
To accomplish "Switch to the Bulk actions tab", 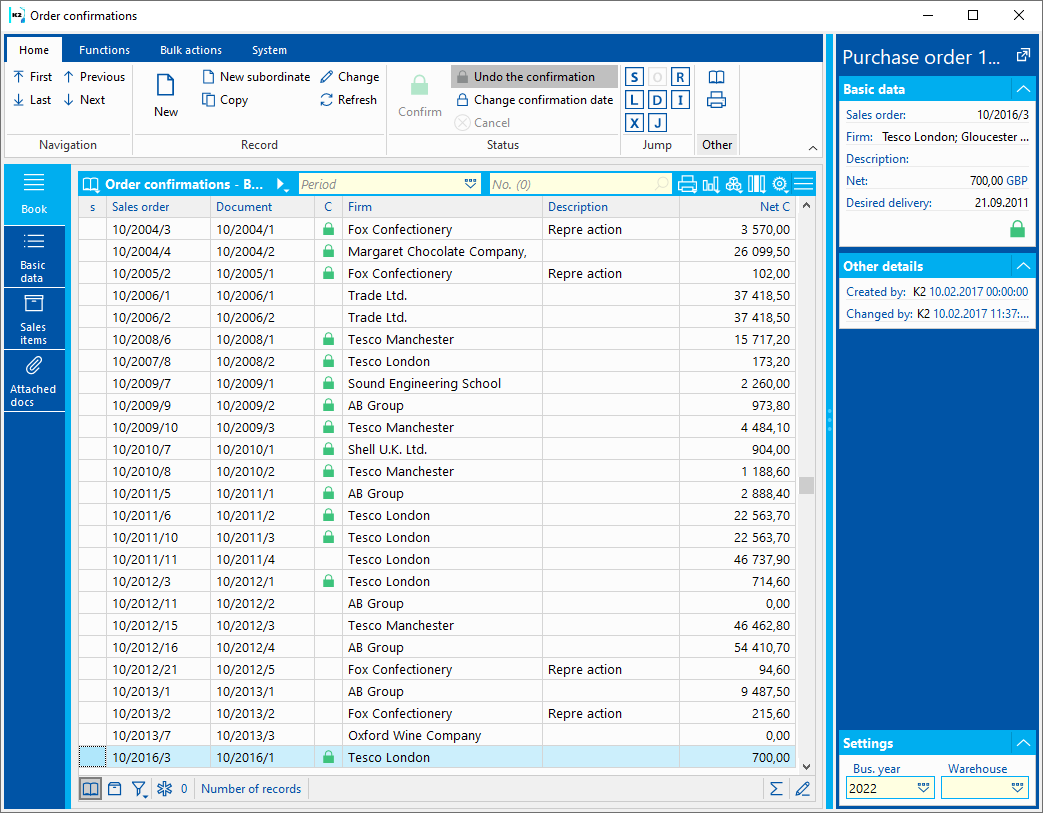I will pos(191,50).
